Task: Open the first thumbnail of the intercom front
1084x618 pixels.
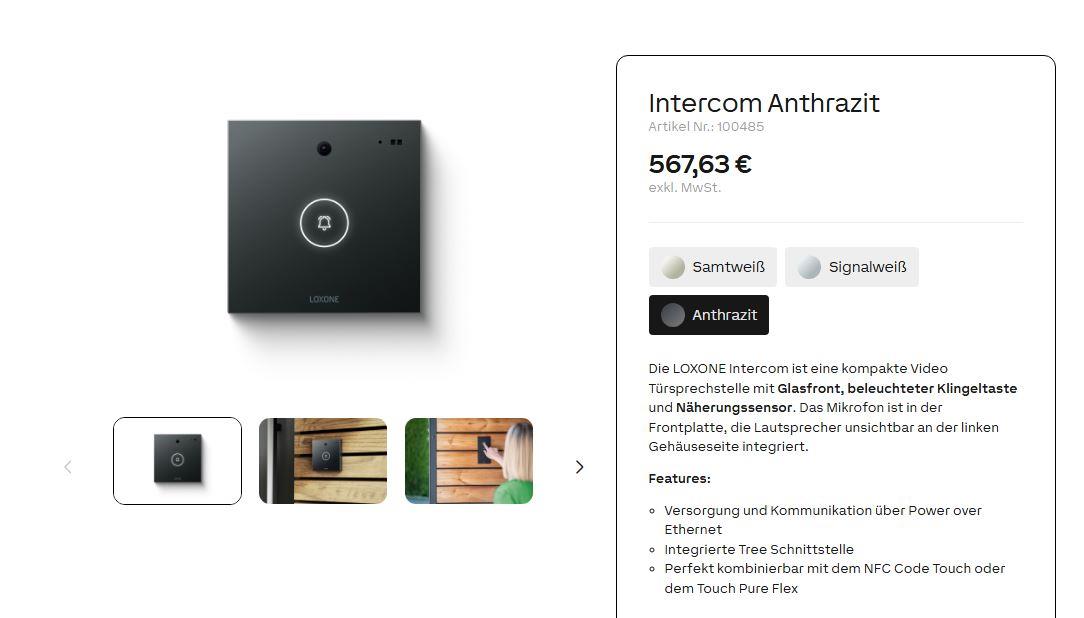Action: click(x=178, y=461)
